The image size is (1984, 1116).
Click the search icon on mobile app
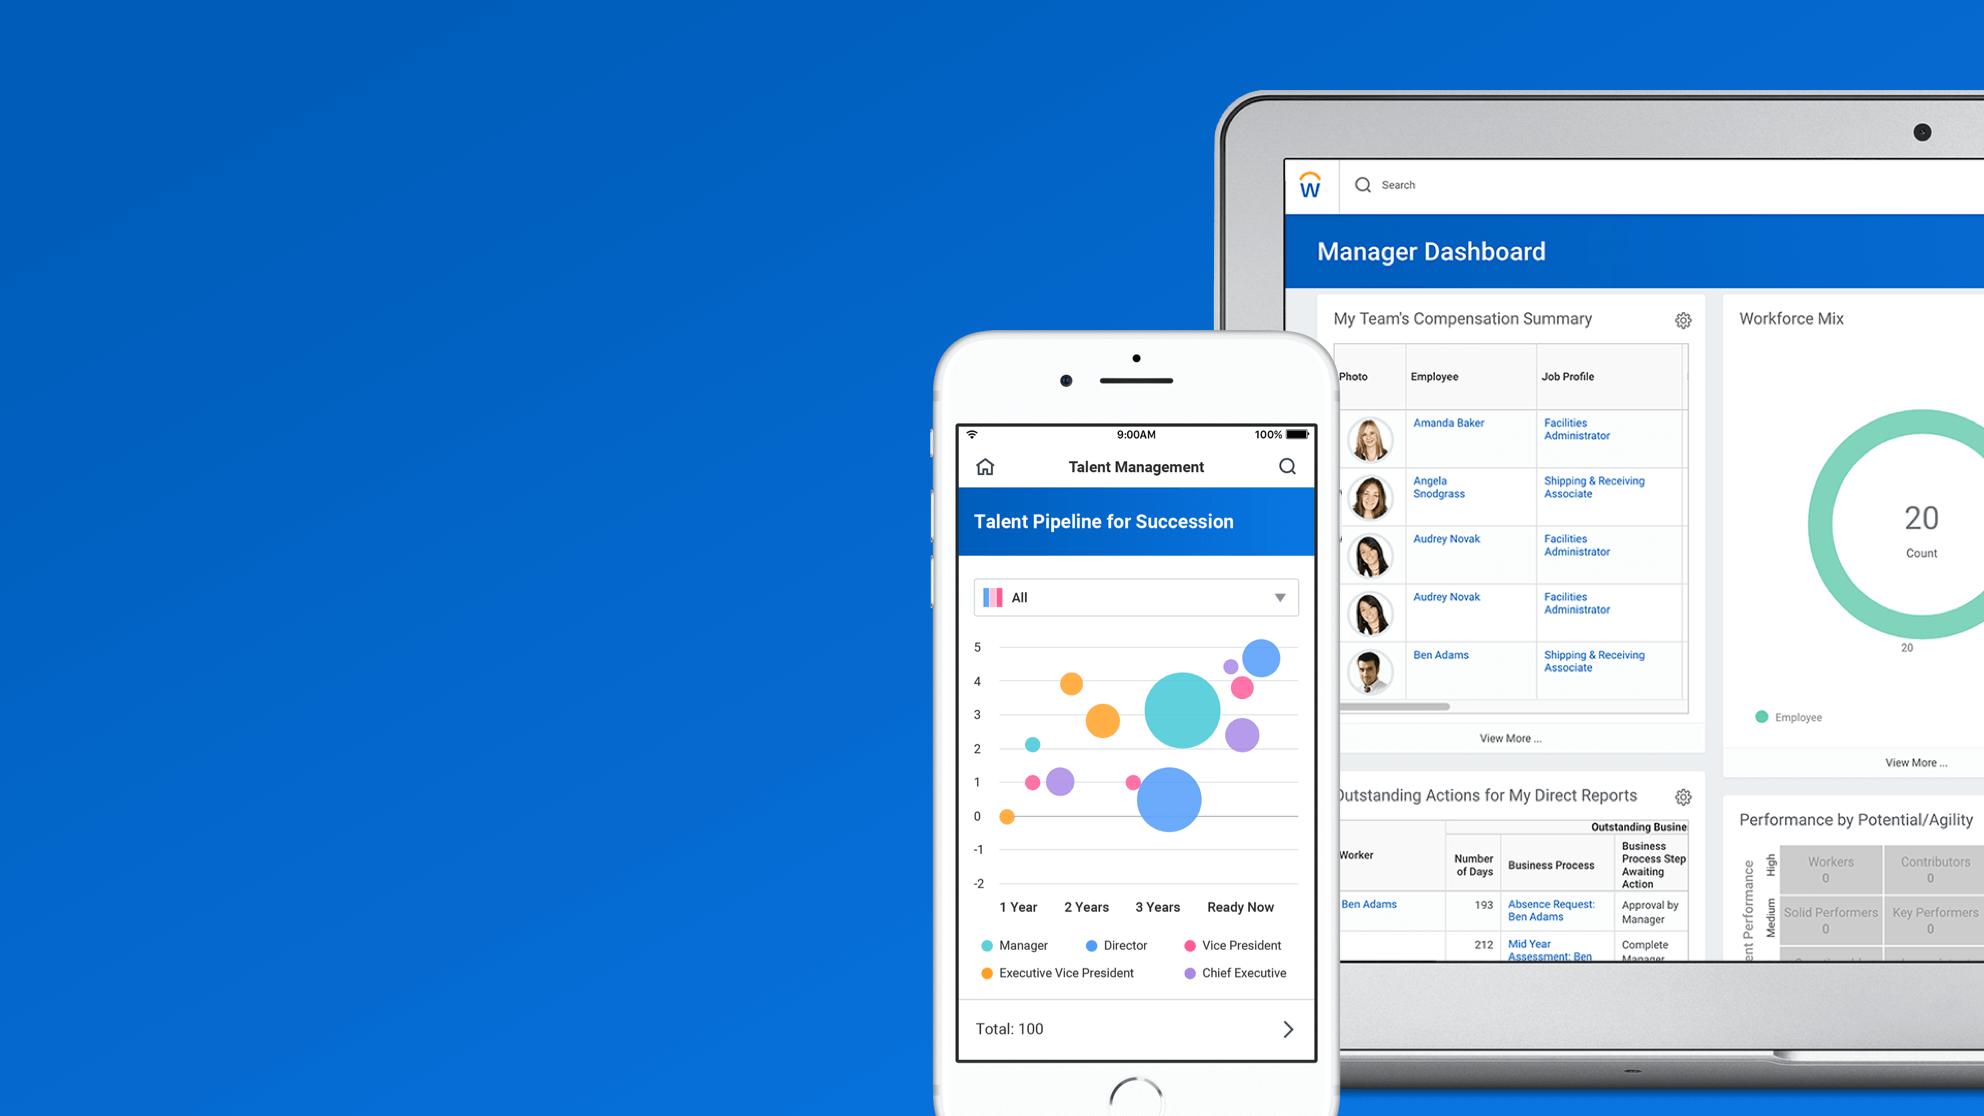1285,466
